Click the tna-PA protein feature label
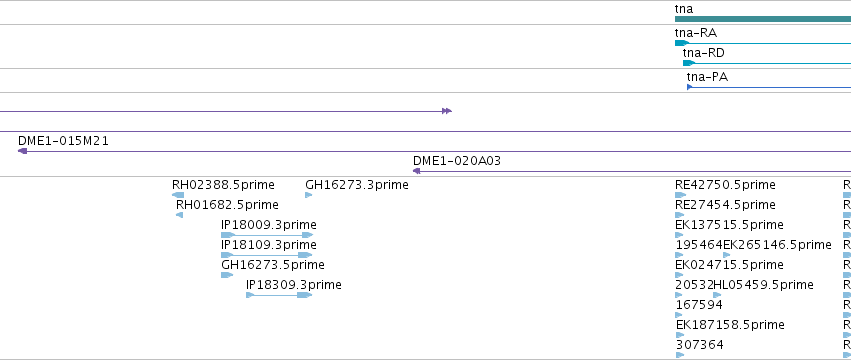The width and height of the screenshot is (851, 360). click(707, 77)
